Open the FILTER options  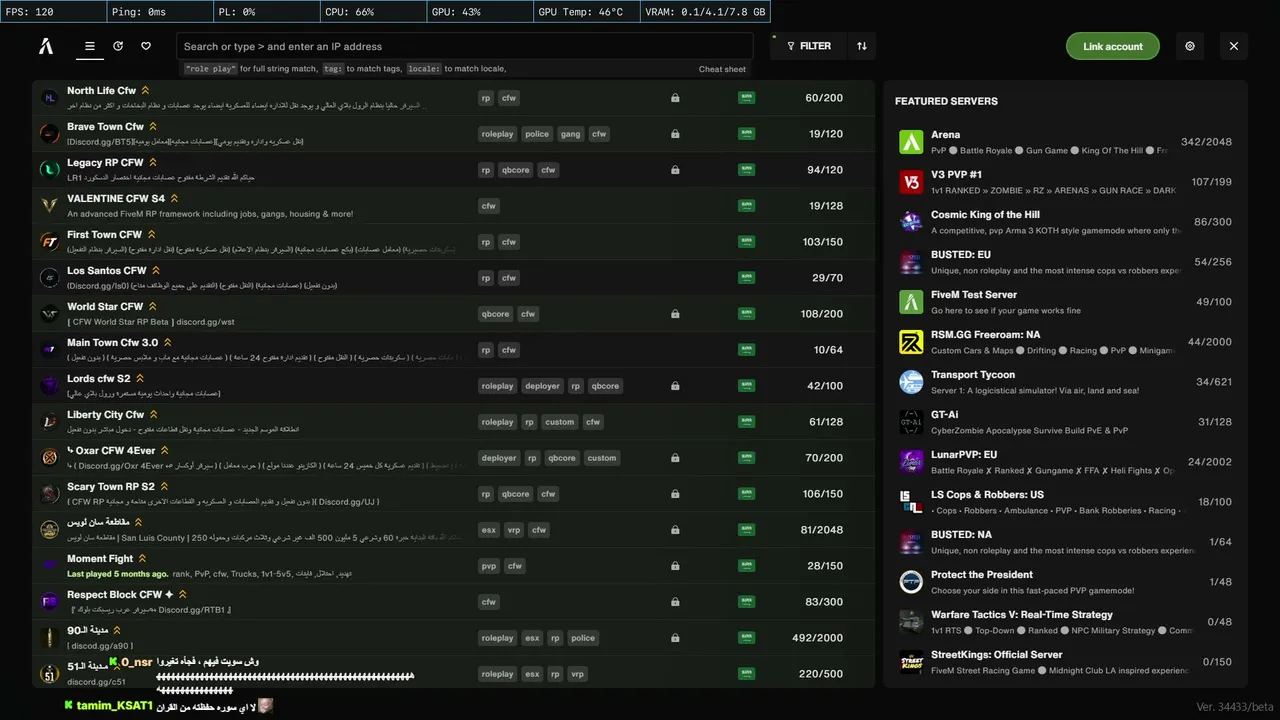(809, 46)
